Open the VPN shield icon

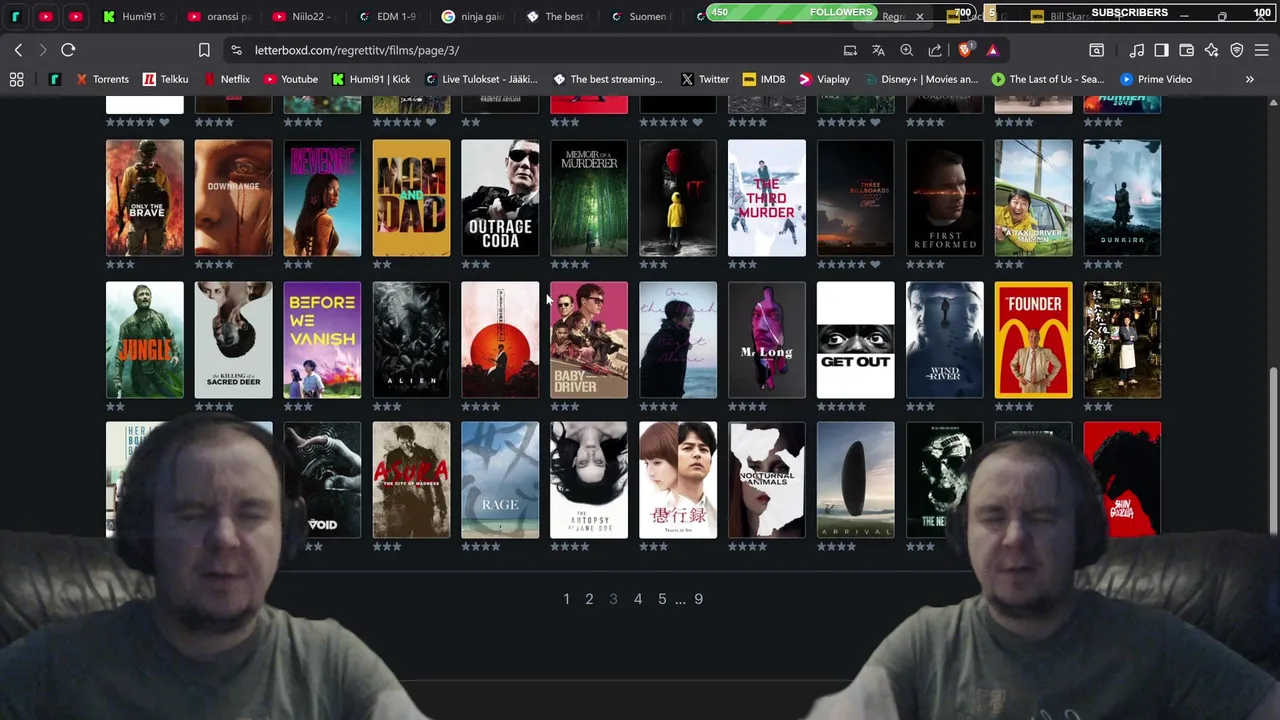pos(1237,50)
